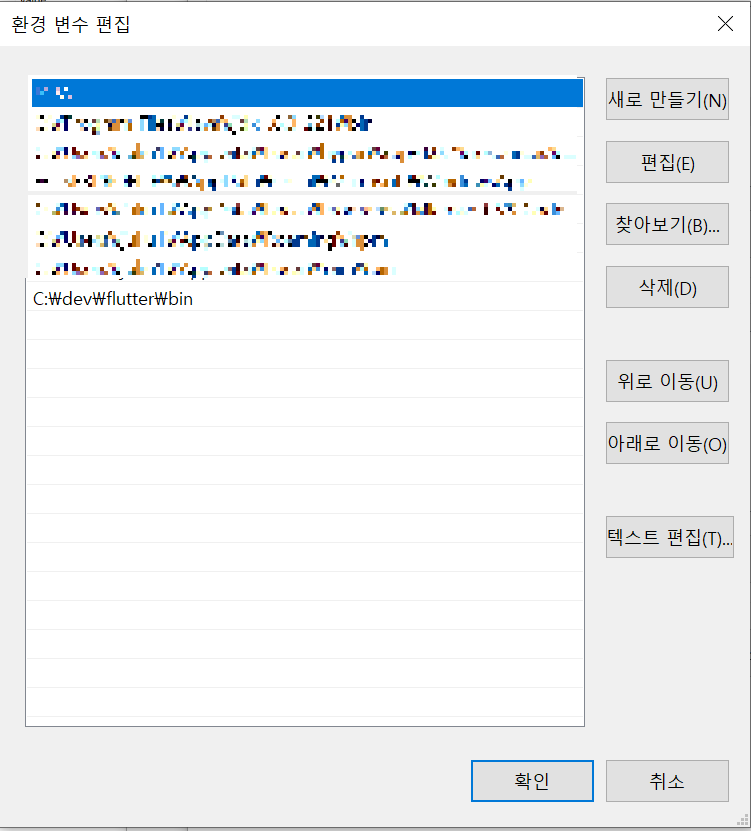Select blurred entry directly above flutter path
This screenshot has height=831, width=751.
(x=305, y=269)
